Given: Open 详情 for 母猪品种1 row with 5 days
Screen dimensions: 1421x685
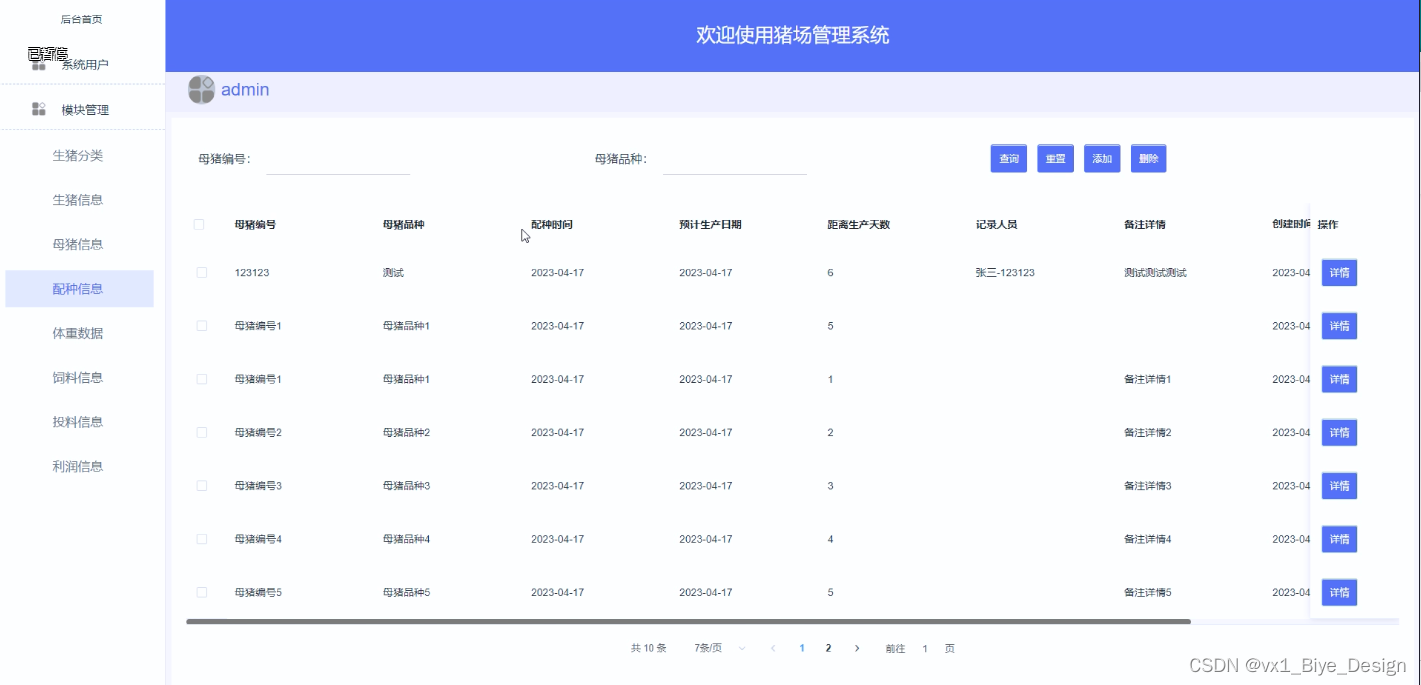Looking at the screenshot, I should pyautogui.click(x=1339, y=326).
